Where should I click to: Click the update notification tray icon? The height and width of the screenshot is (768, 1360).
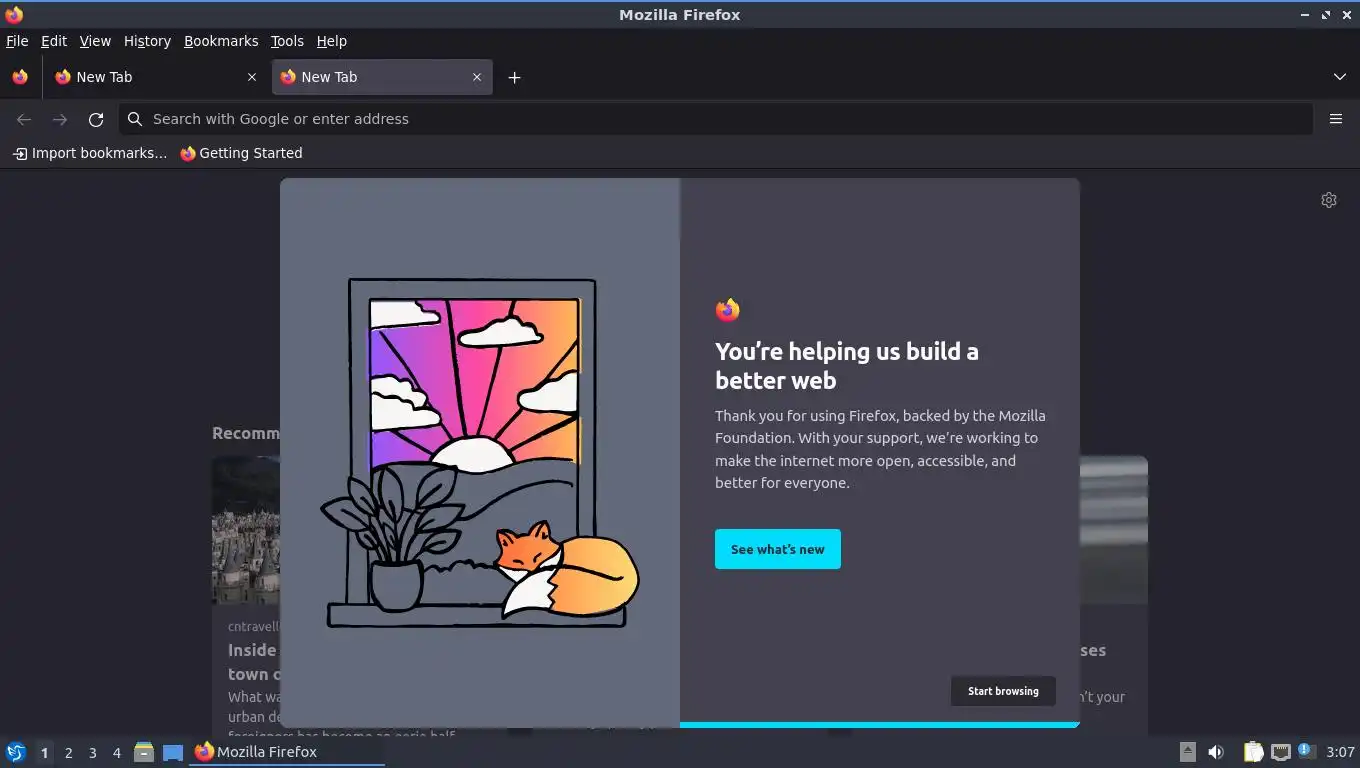1306,751
